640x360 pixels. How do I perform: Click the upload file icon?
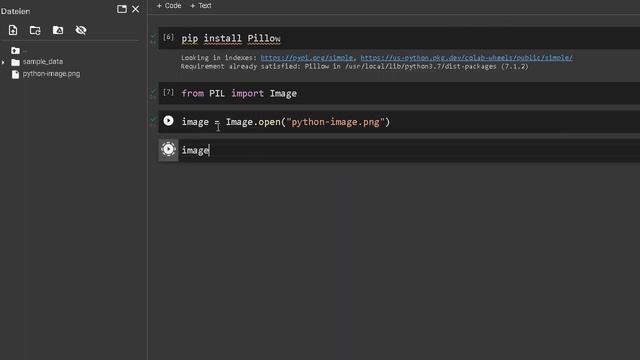coord(13,30)
